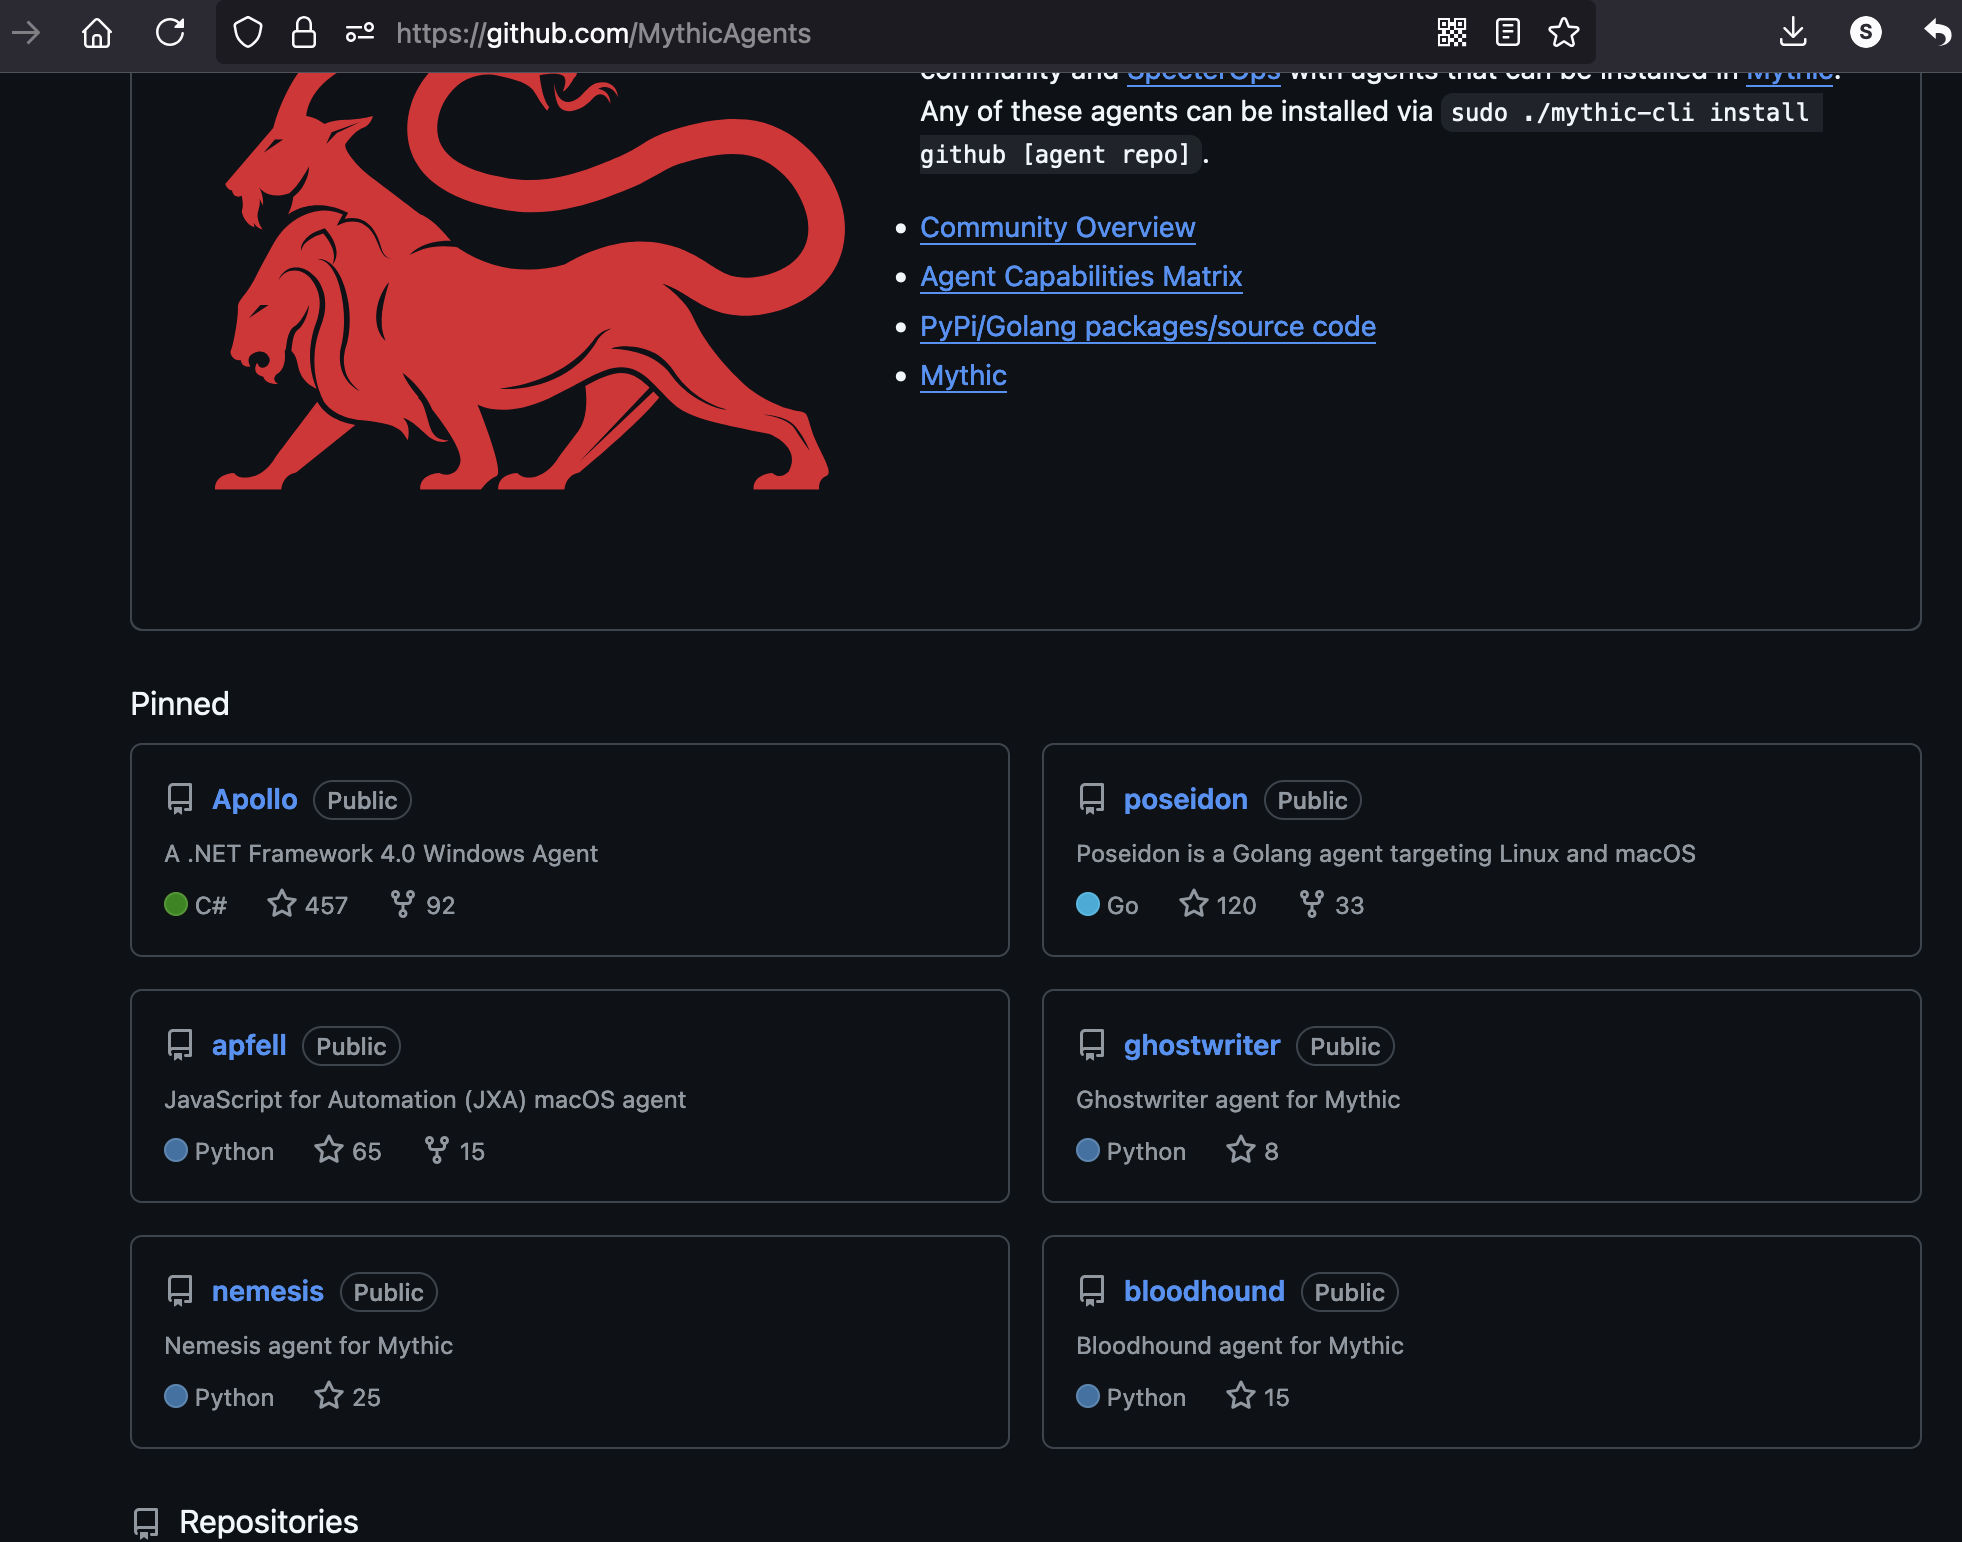Open the ghostwriter repository

[x=1202, y=1046]
